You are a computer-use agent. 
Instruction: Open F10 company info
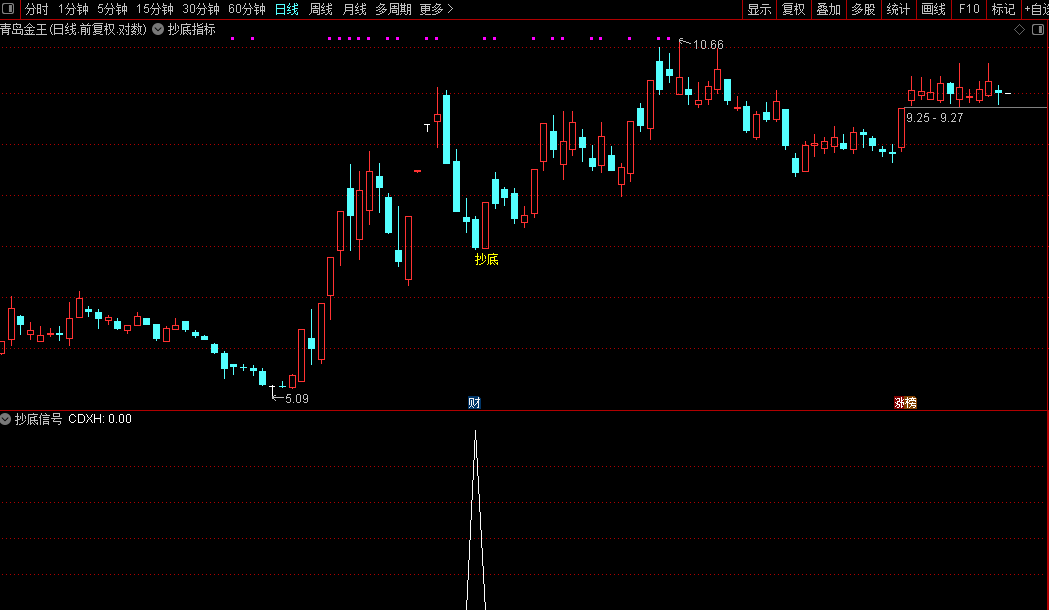969,9
